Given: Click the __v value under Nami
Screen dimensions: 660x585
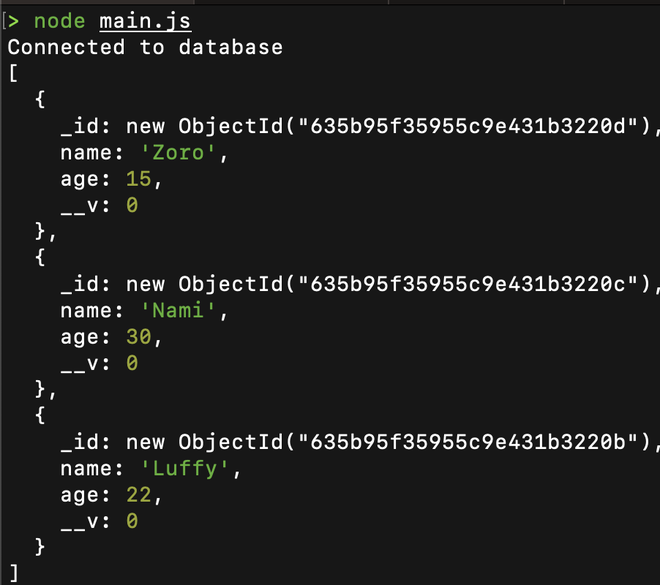Looking at the screenshot, I should click(x=132, y=363).
